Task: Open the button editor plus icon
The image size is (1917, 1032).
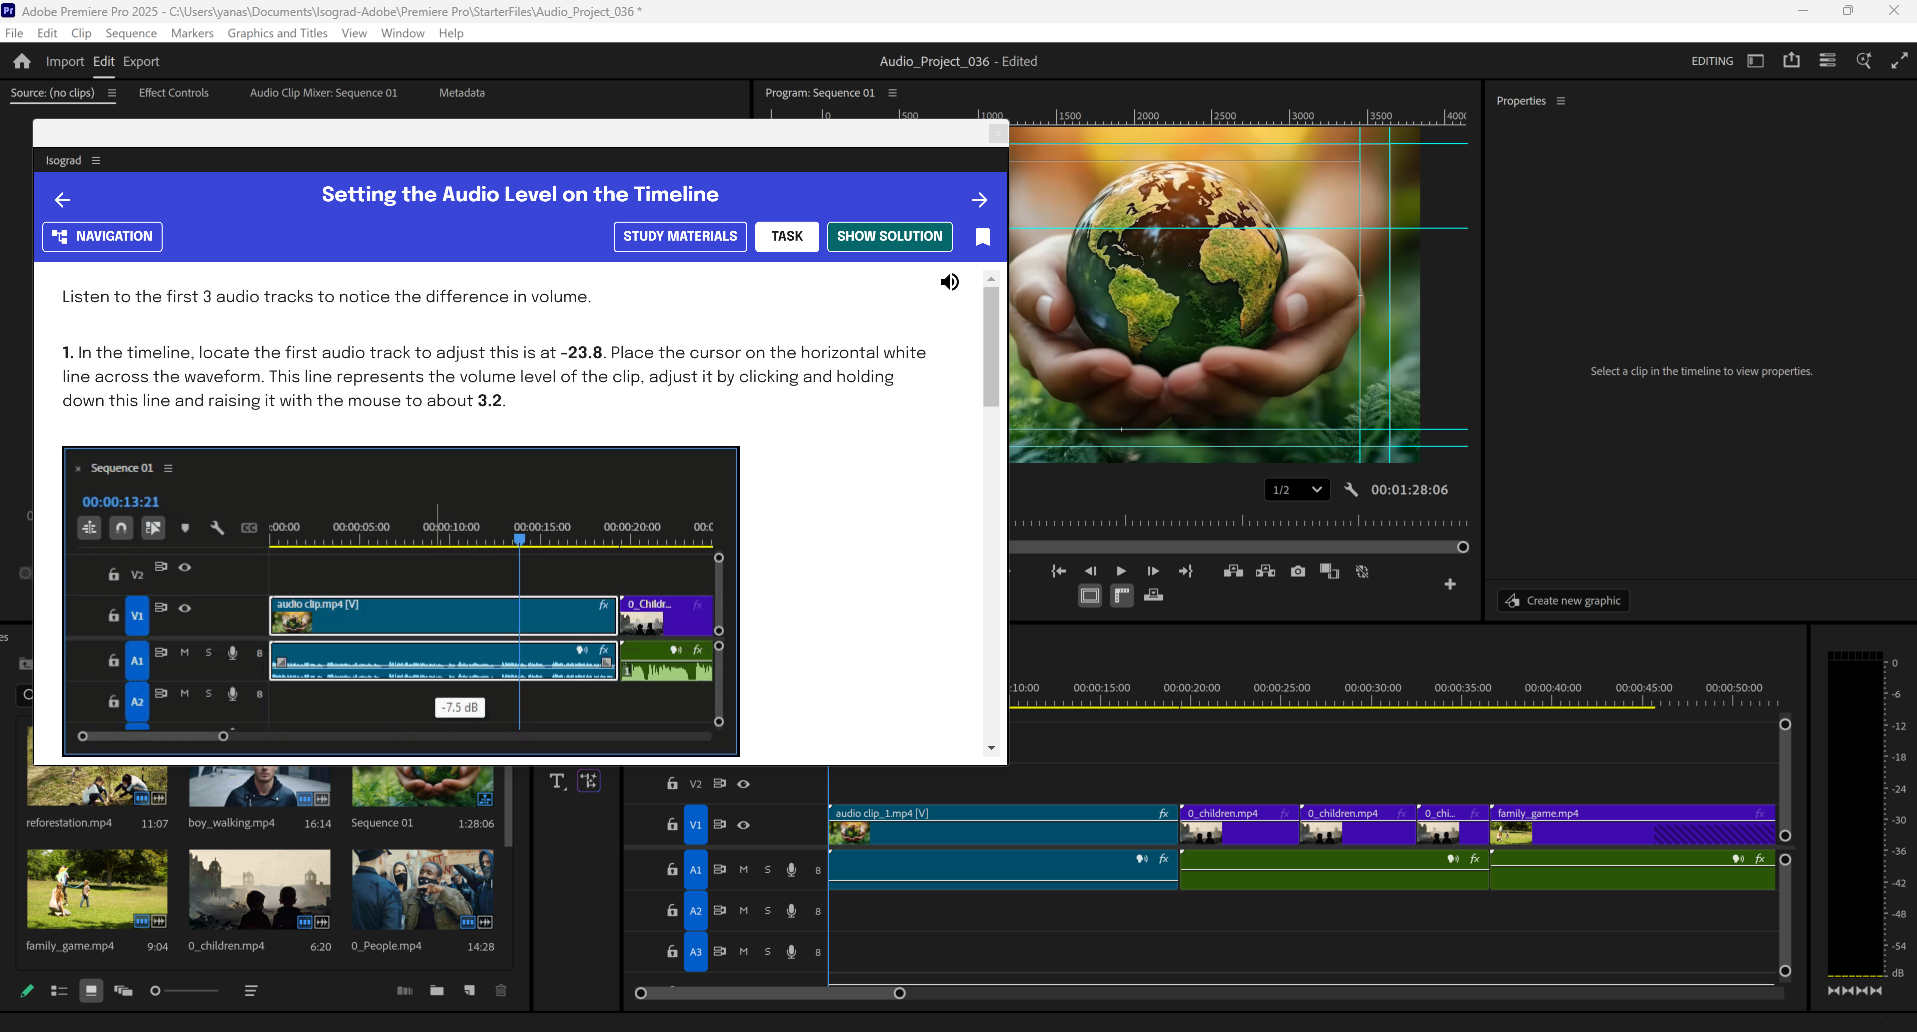Action: (x=1450, y=584)
